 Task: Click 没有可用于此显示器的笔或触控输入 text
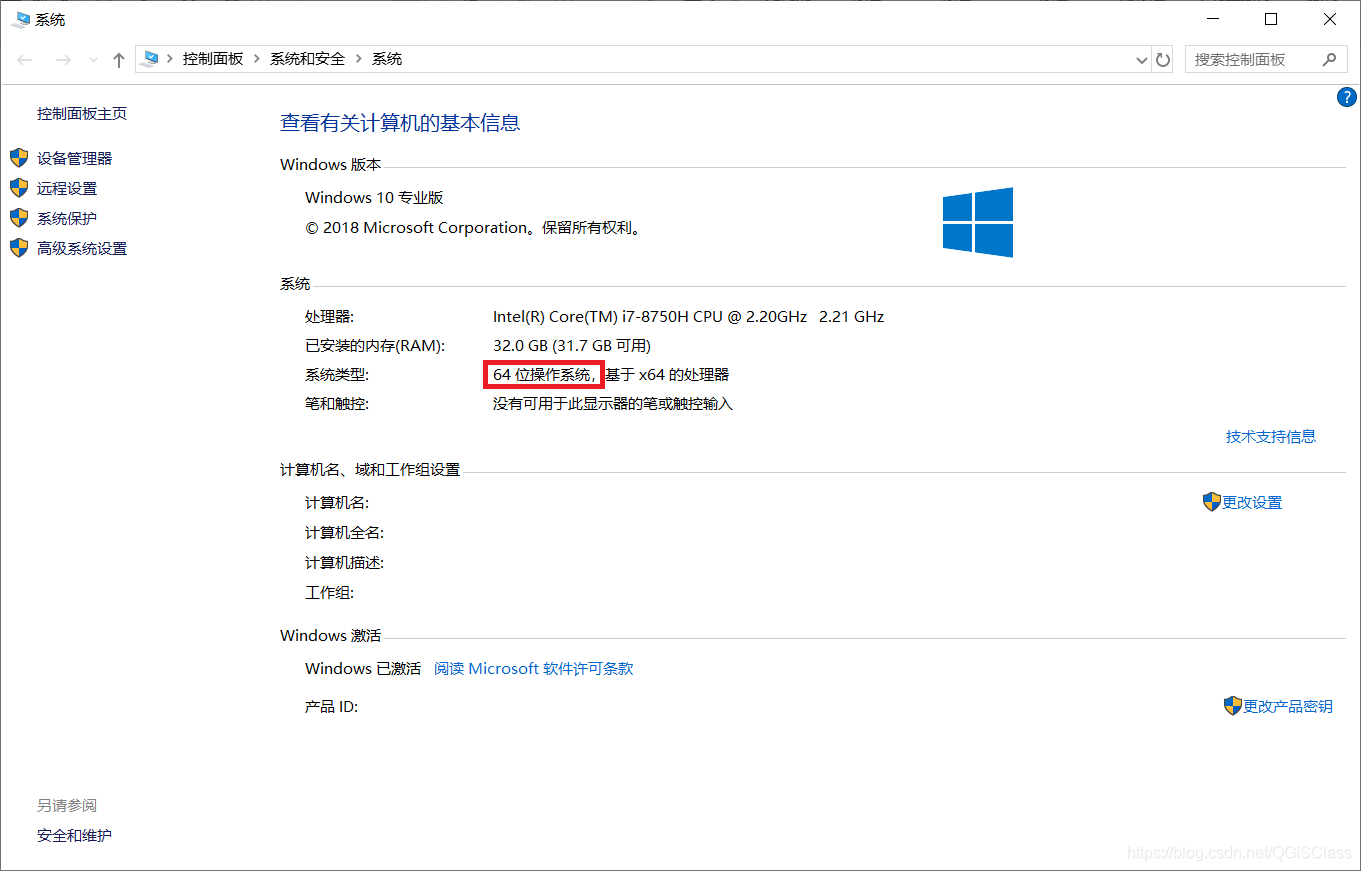click(x=613, y=404)
